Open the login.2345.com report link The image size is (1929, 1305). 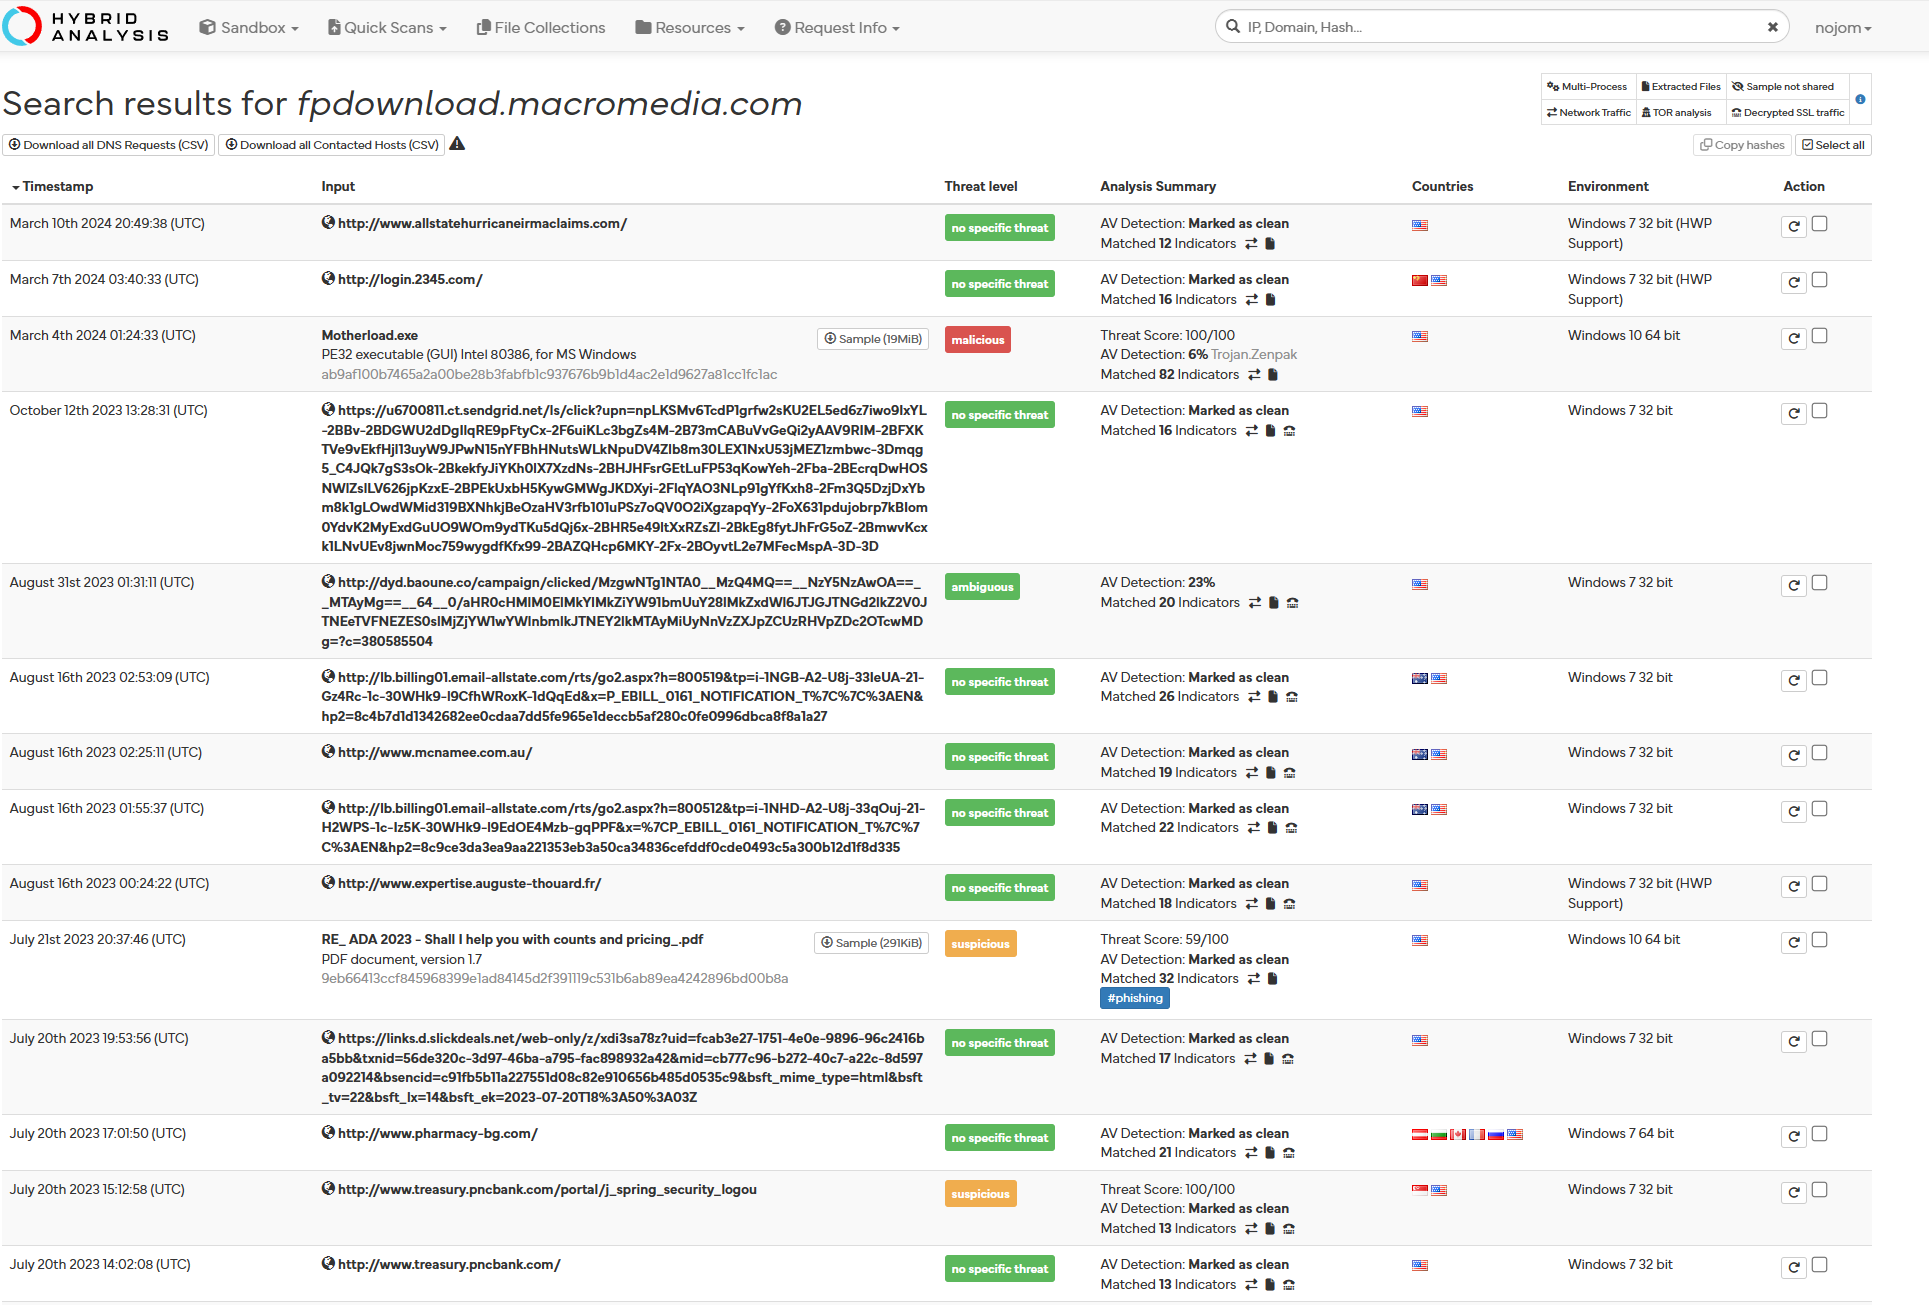tap(410, 280)
